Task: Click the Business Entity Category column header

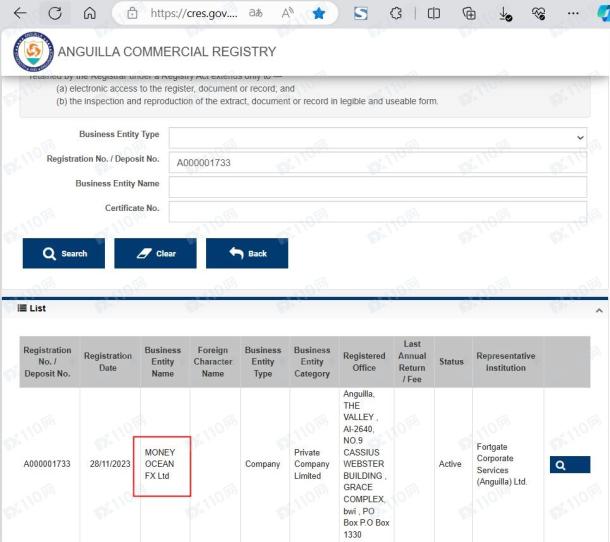Action: coord(312,362)
